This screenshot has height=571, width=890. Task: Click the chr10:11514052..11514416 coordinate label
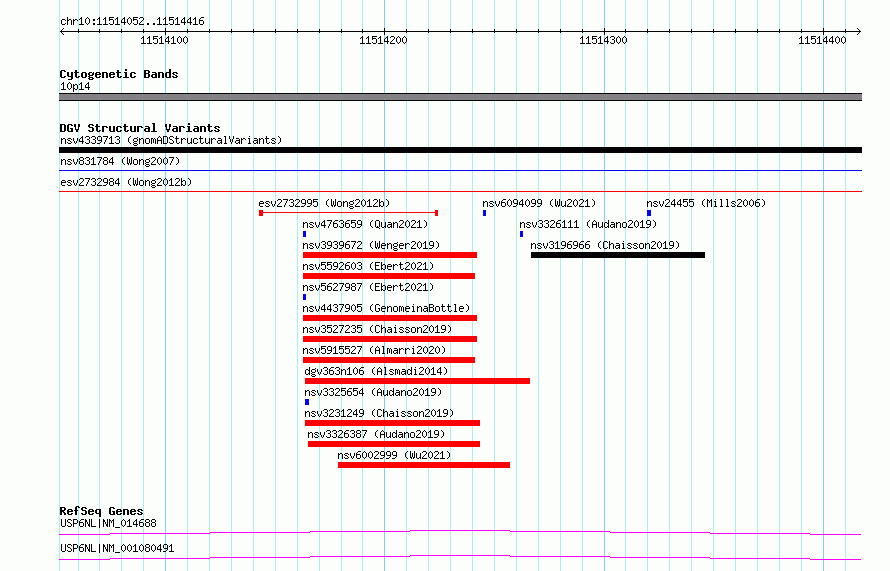(132, 22)
